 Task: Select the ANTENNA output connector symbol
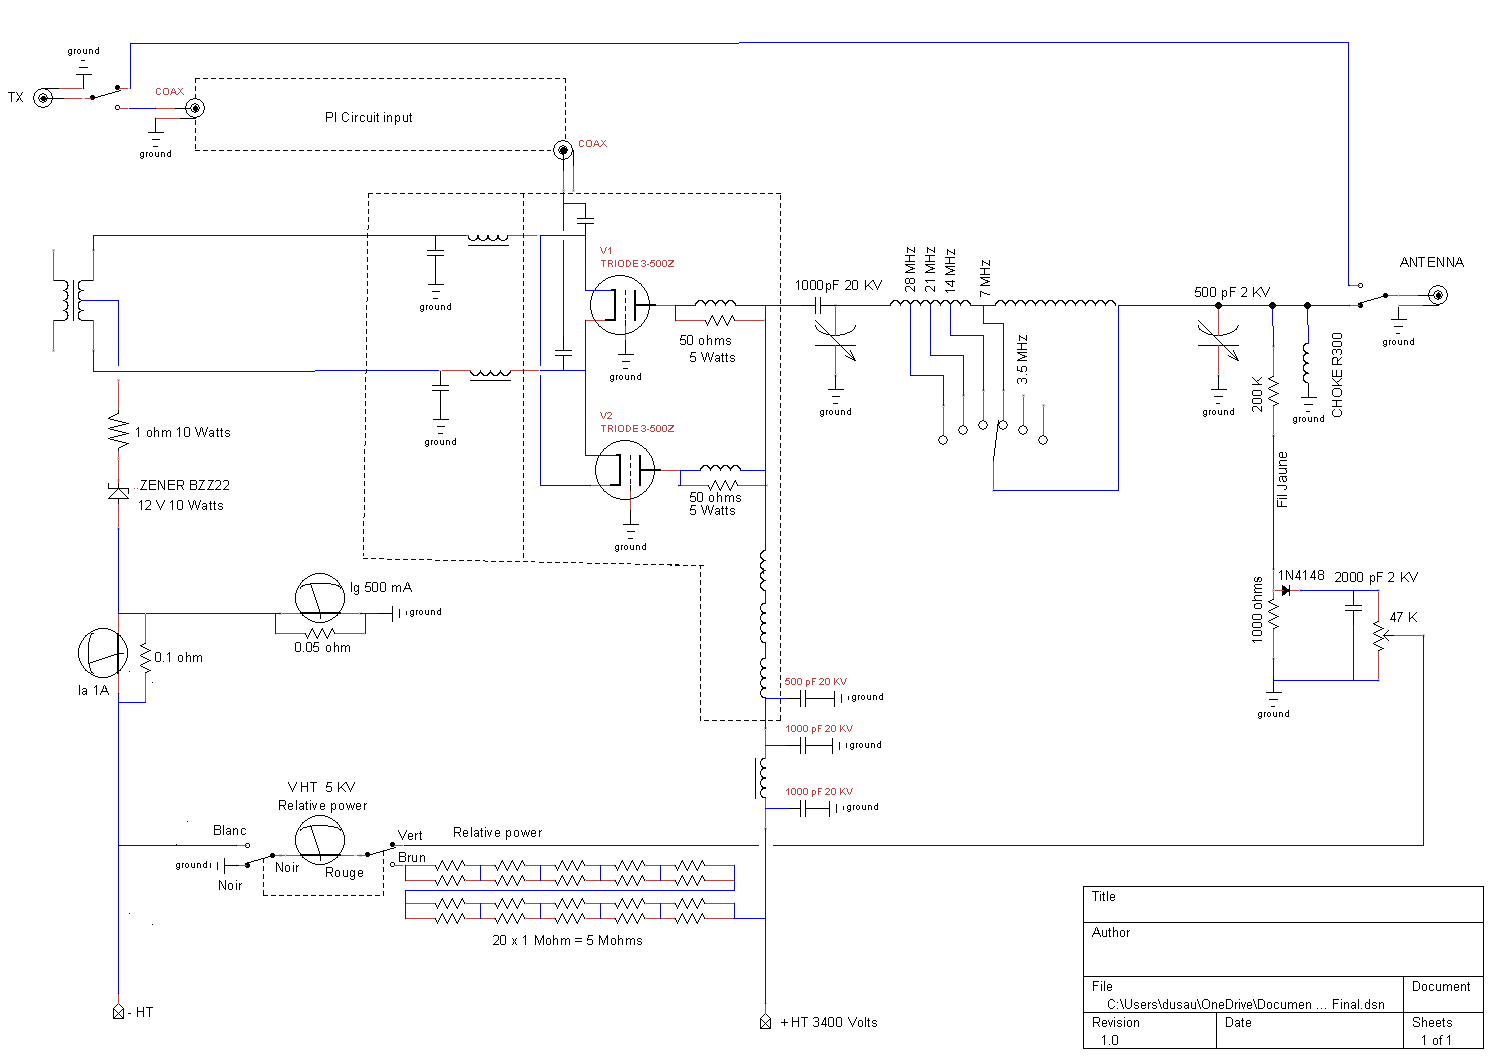(x=1437, y=294)
